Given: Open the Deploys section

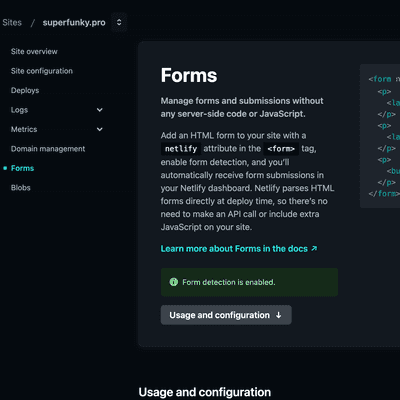Looking at the screenshot, I should (x=25, y=90).
